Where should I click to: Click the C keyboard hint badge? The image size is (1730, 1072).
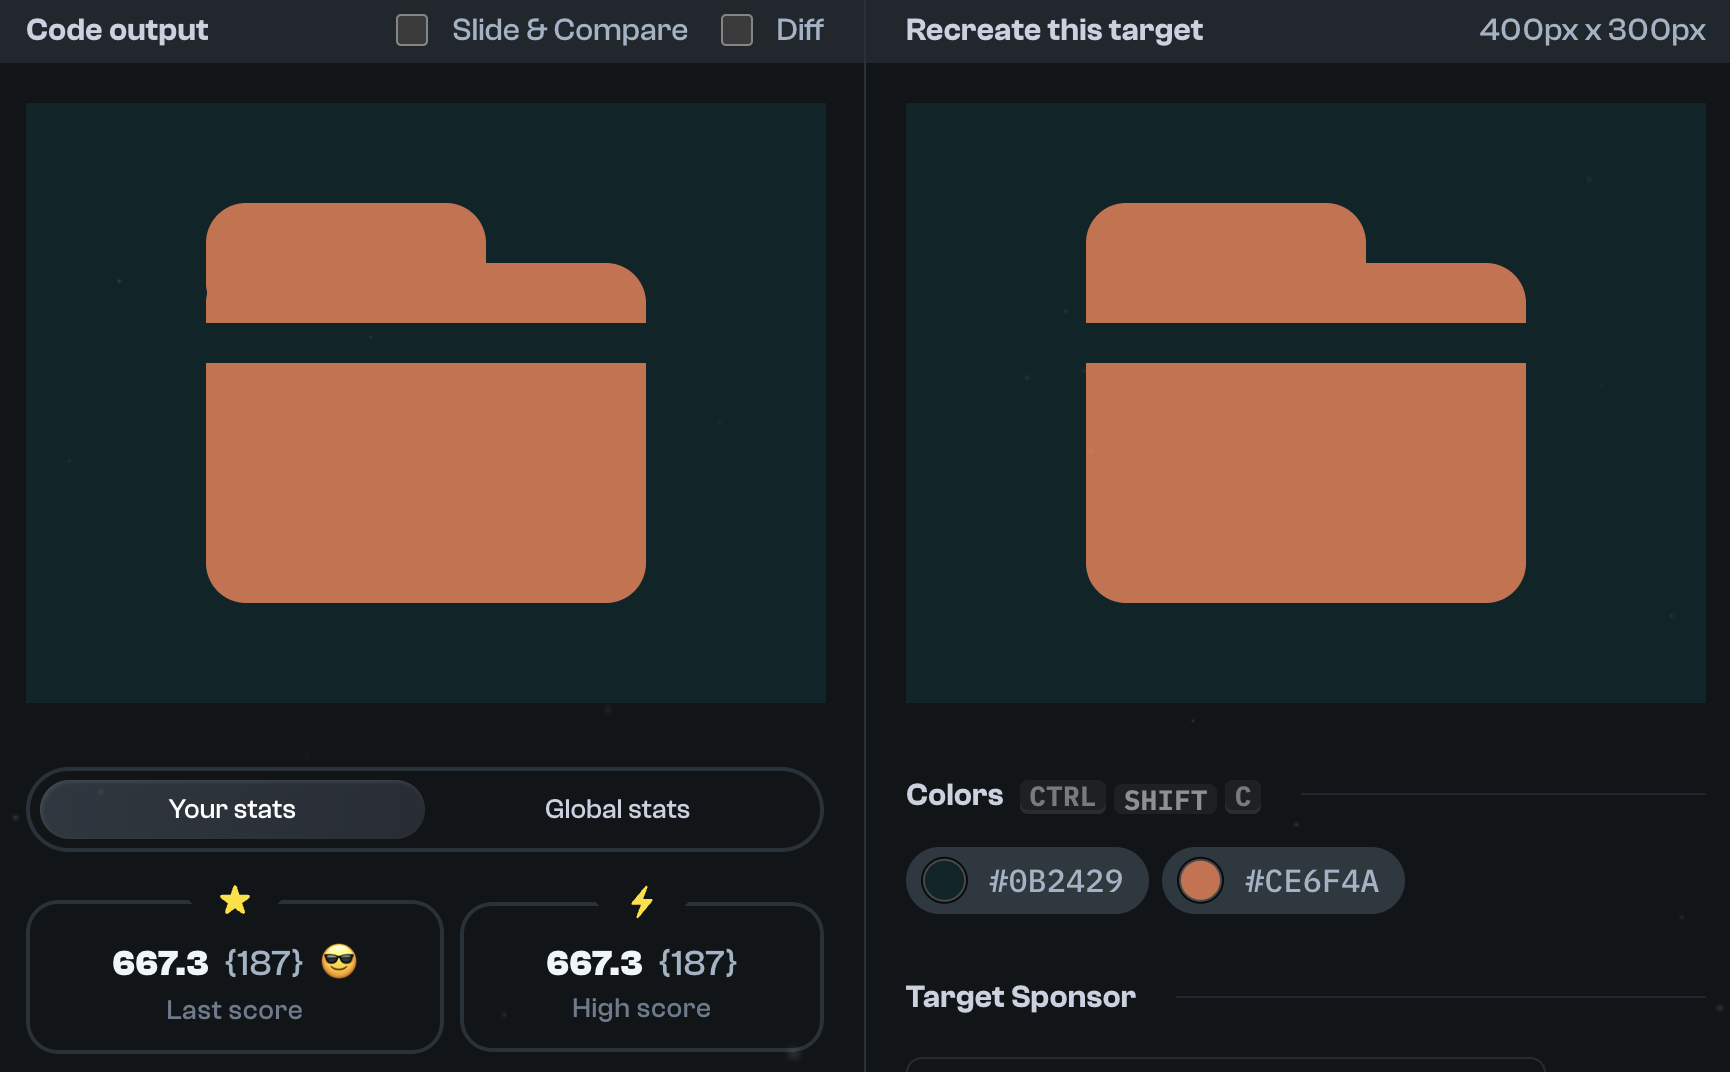pyautogui.click(x=1242, y=797)
